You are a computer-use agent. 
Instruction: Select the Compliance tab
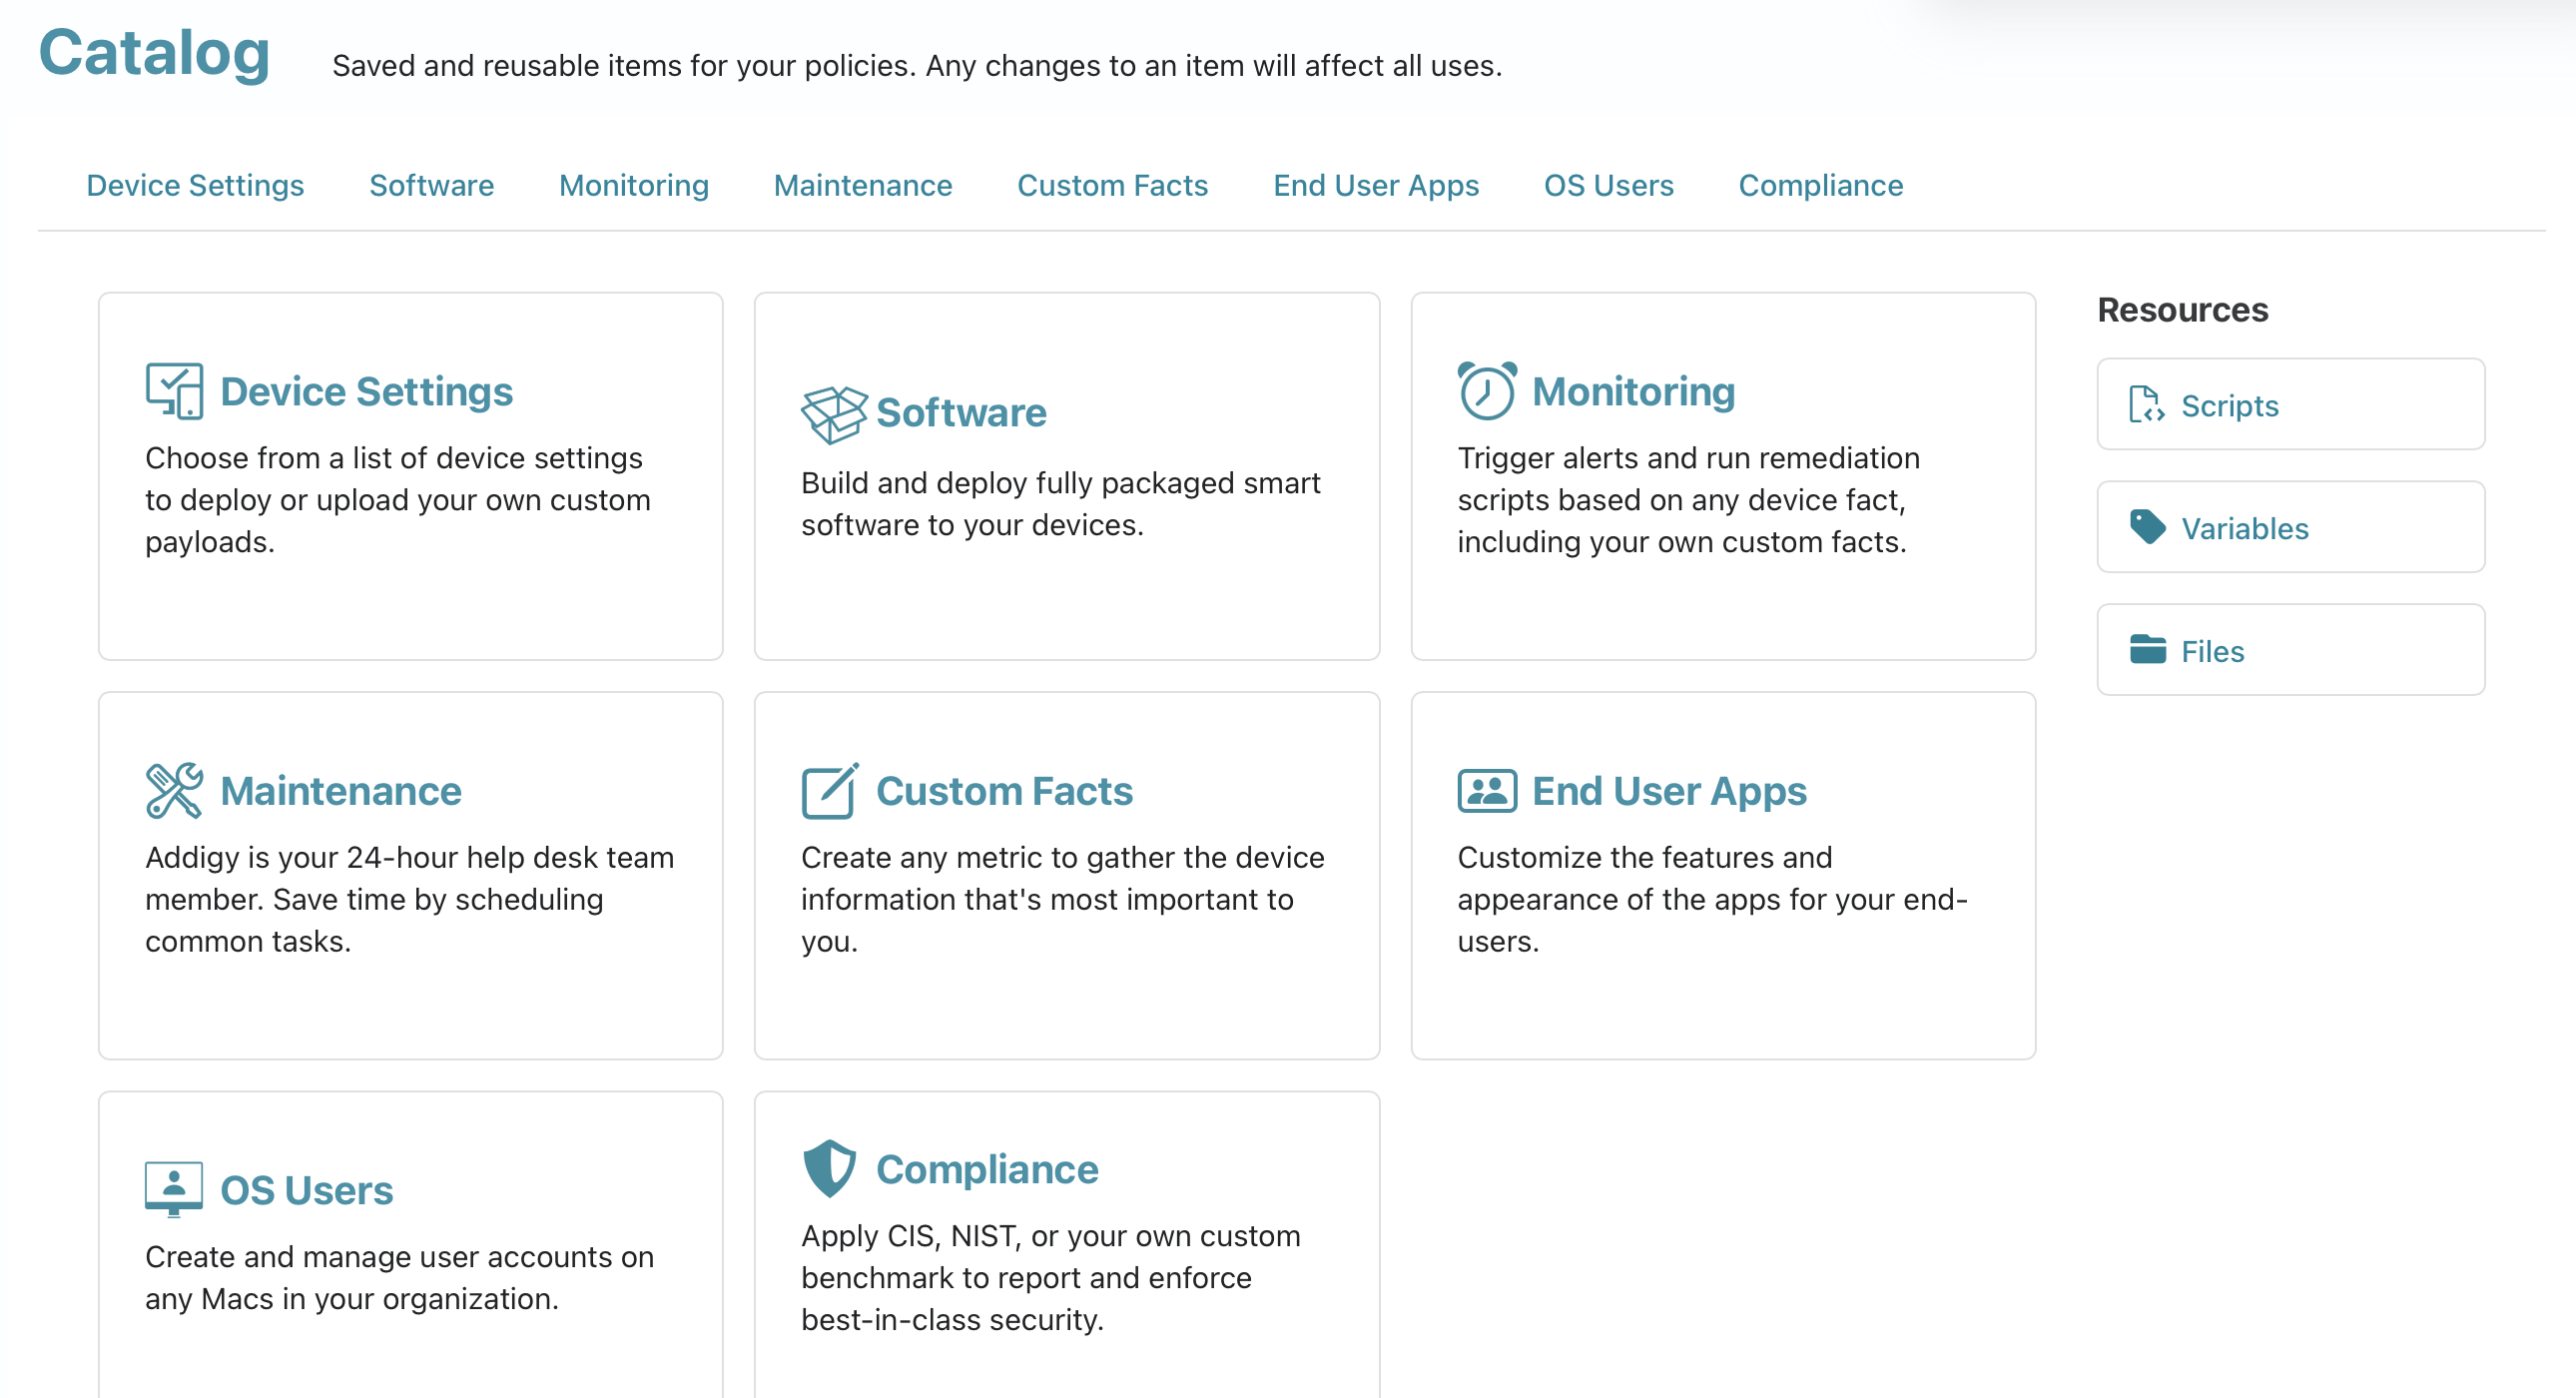(1820, 185)
